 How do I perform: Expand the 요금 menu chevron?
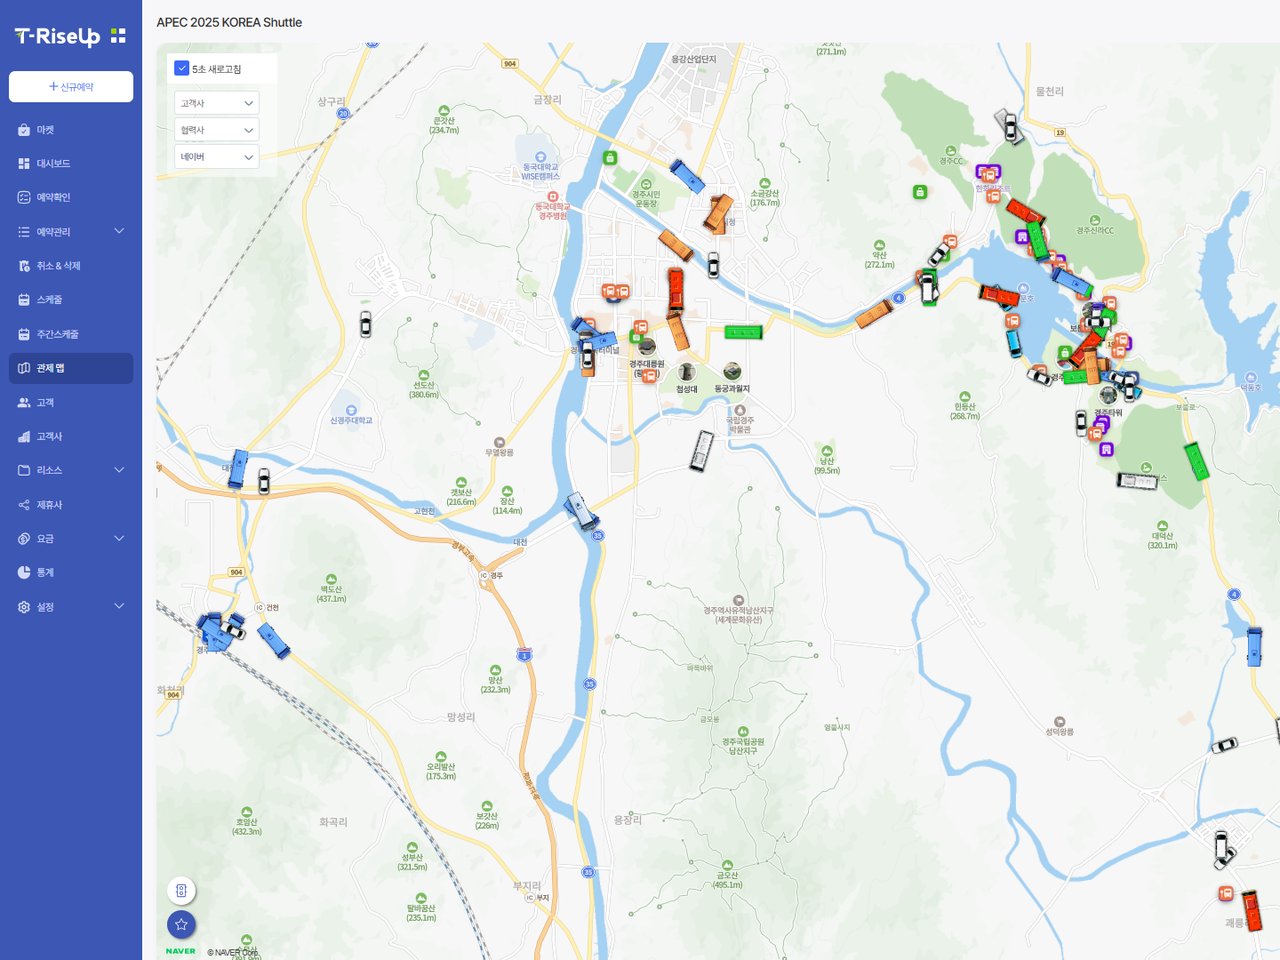point(119,538)
